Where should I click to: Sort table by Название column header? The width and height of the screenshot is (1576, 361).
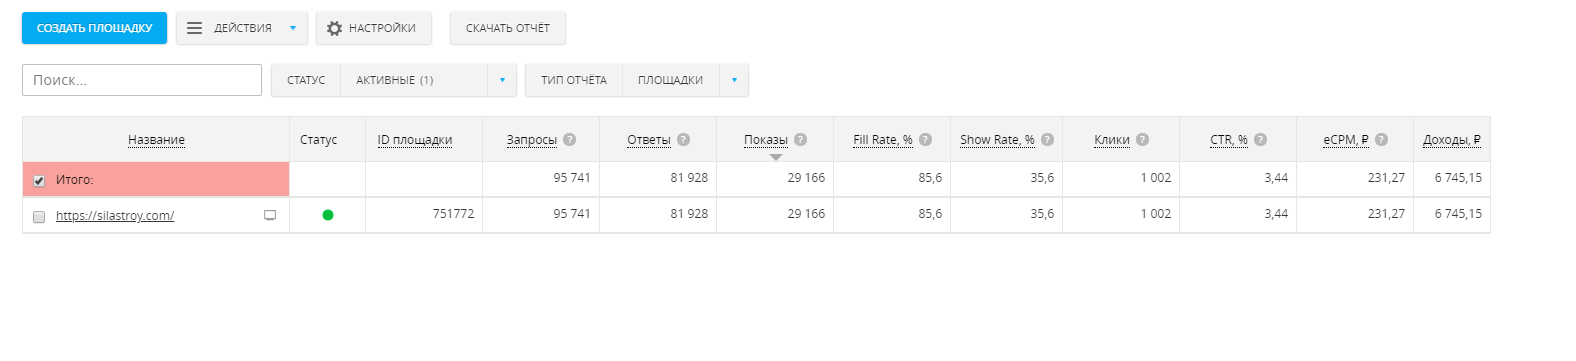[x=156, y=140]
